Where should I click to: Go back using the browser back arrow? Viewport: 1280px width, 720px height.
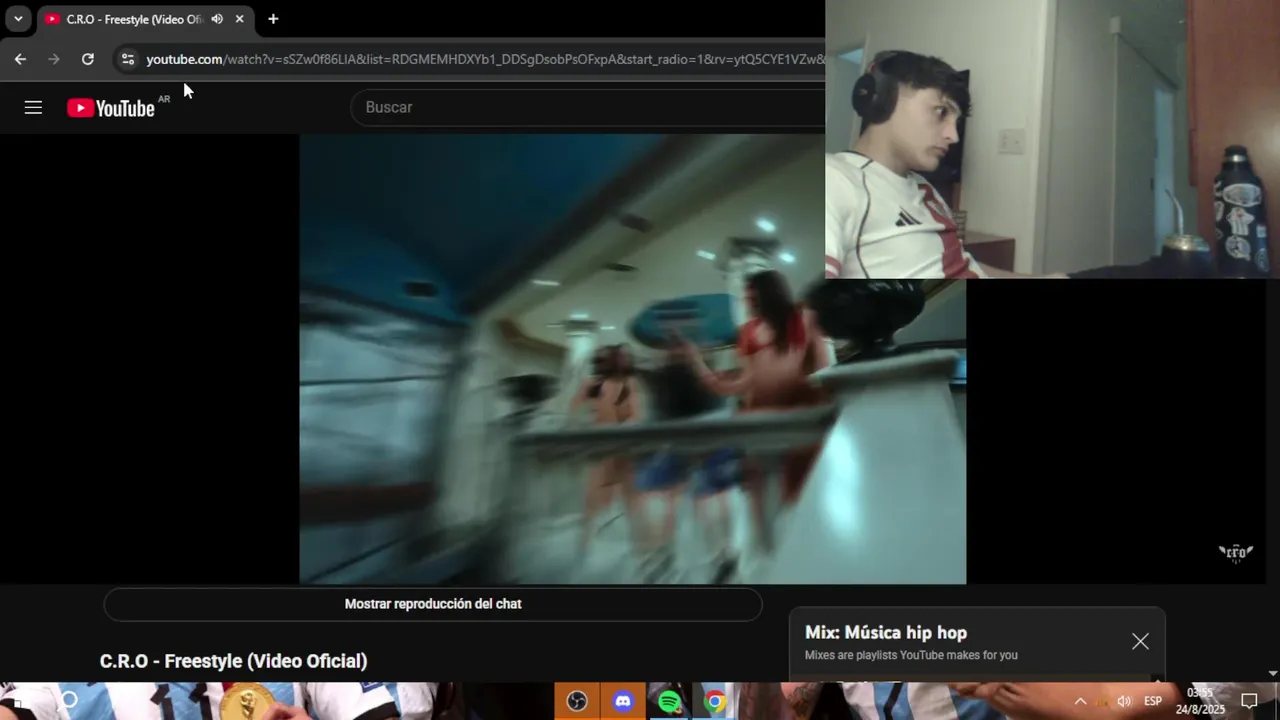[x=20, y=59]
